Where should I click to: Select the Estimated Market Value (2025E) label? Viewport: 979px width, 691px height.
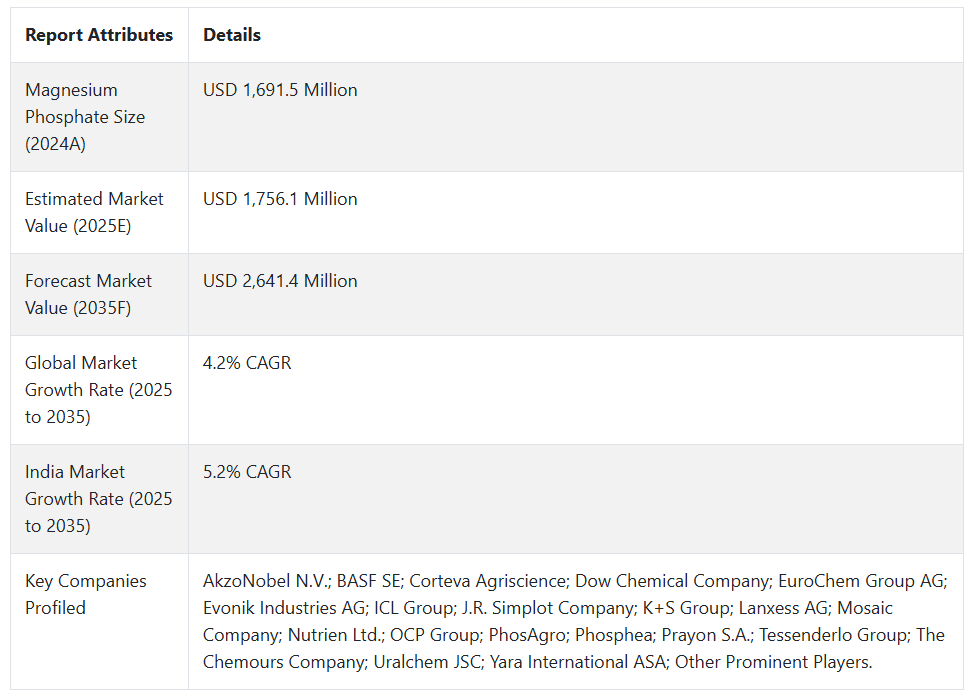click(94, 212)
